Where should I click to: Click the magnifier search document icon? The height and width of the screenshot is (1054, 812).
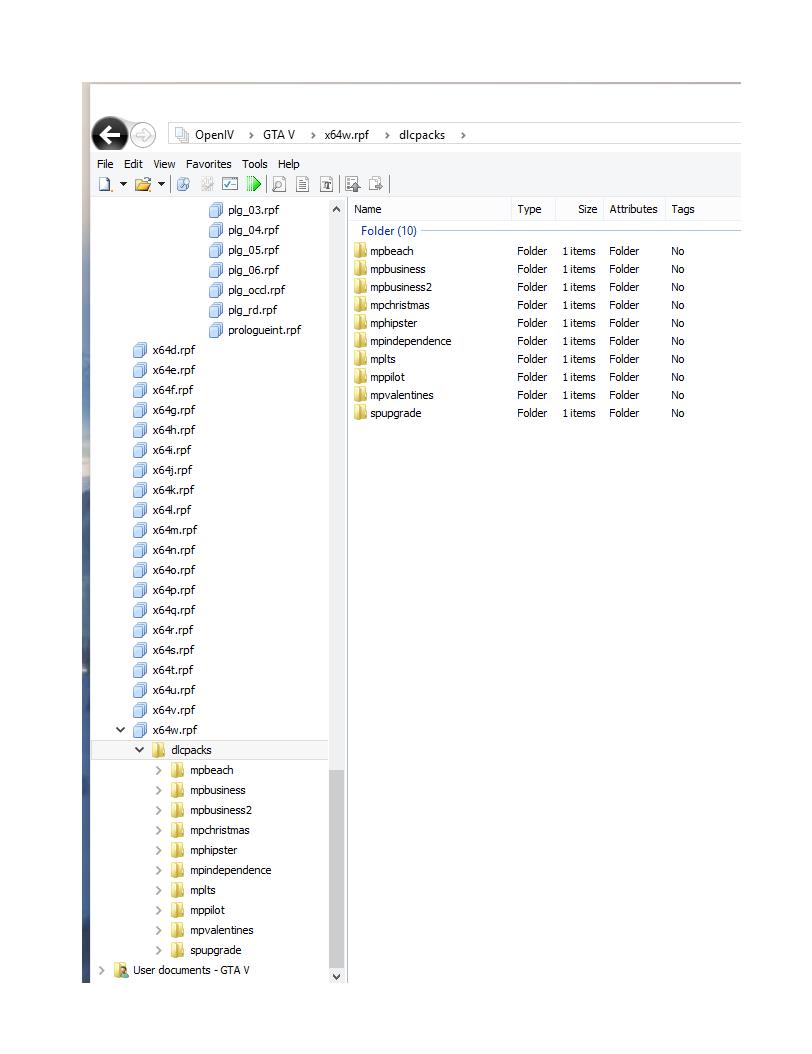point(279,184)
